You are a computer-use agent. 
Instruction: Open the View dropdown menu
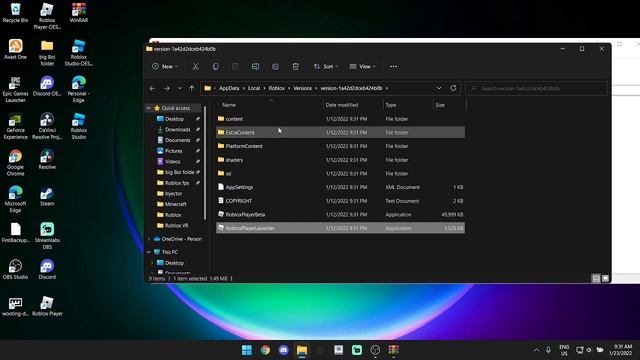362,67
